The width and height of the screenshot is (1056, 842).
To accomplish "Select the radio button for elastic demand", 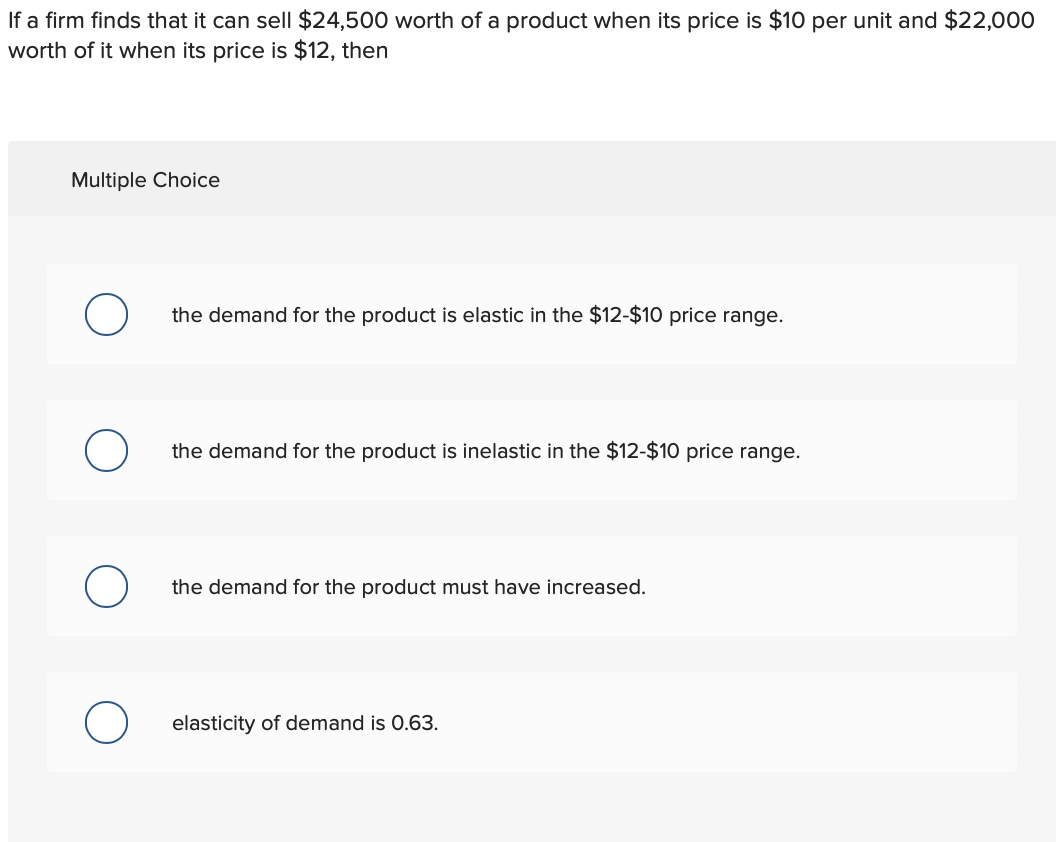I will 106,315.
